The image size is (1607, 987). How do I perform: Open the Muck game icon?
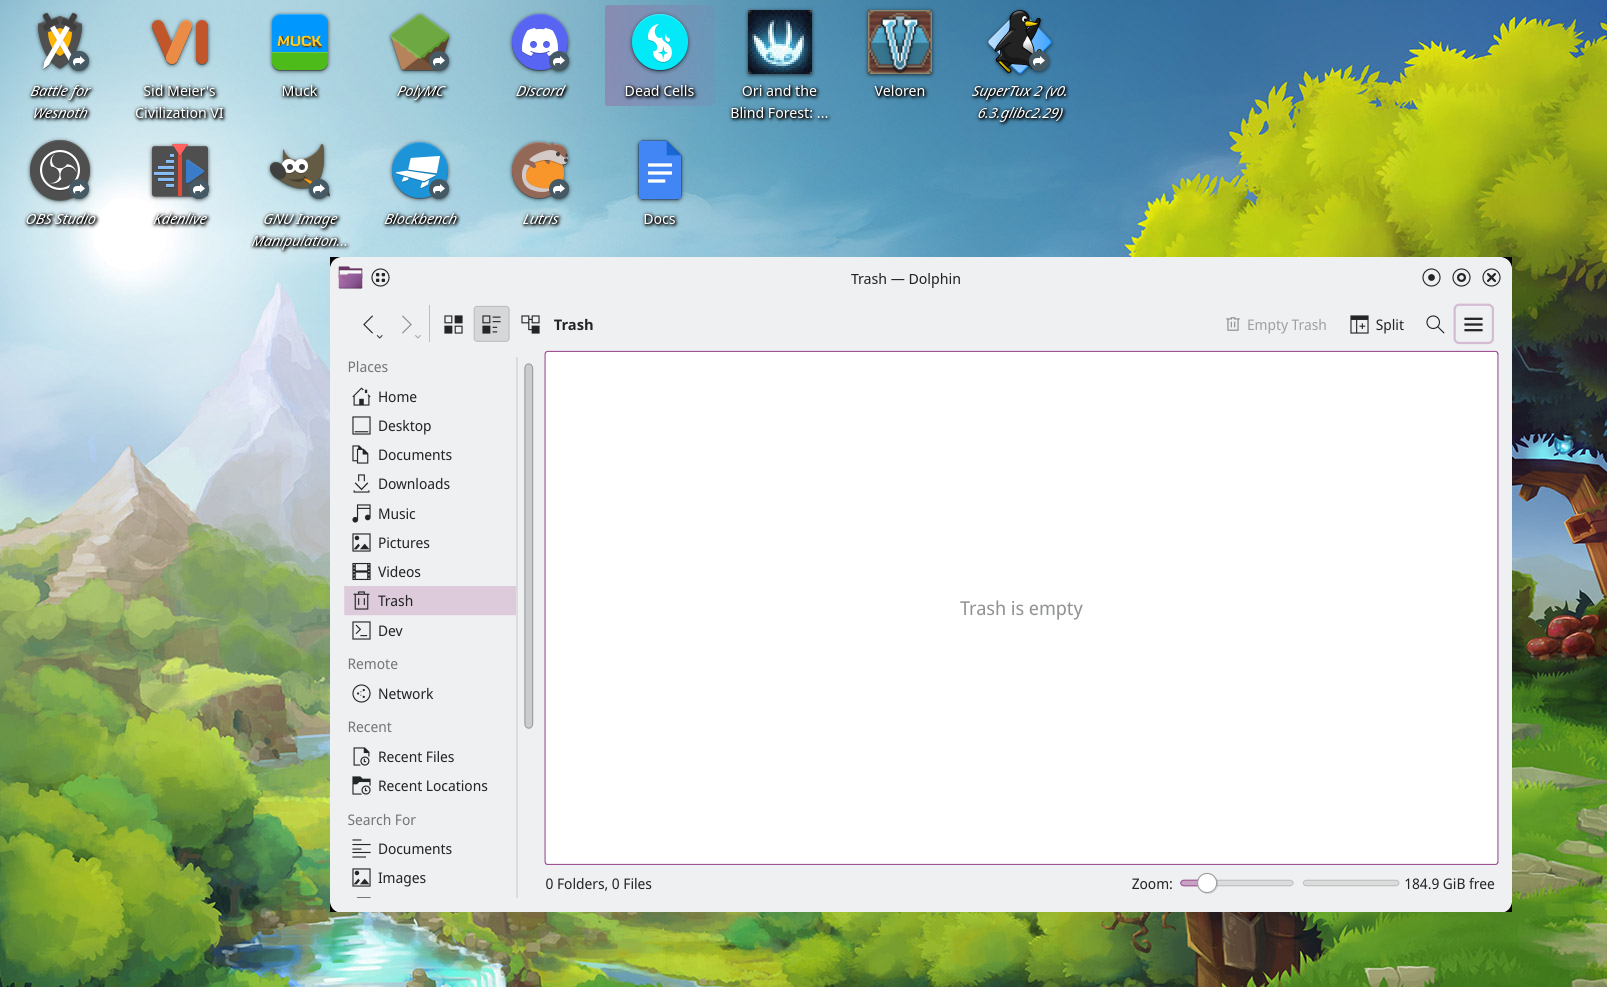300,55
